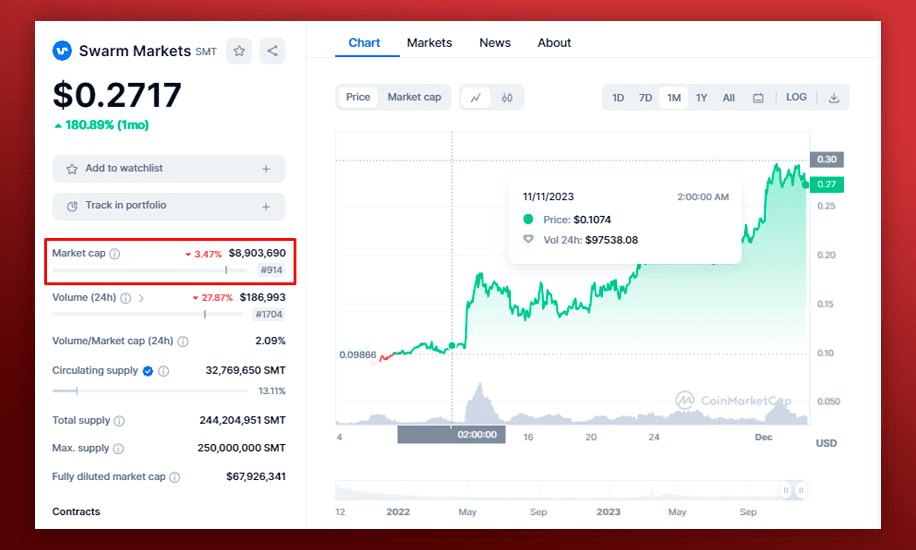Click Add to watchlist button
Image resolution: width=916 pixels, height=550 pixels.
click(x=169, y=168)
